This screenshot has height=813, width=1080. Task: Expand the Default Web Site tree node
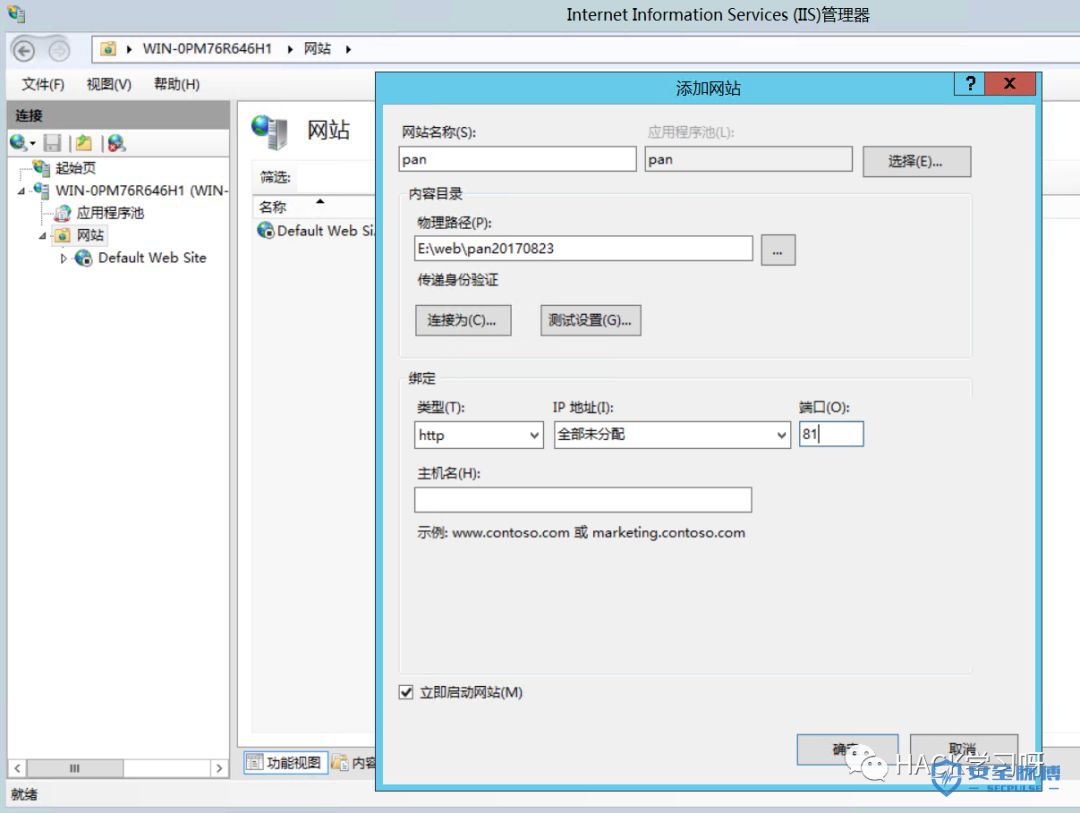pos(63,258)
